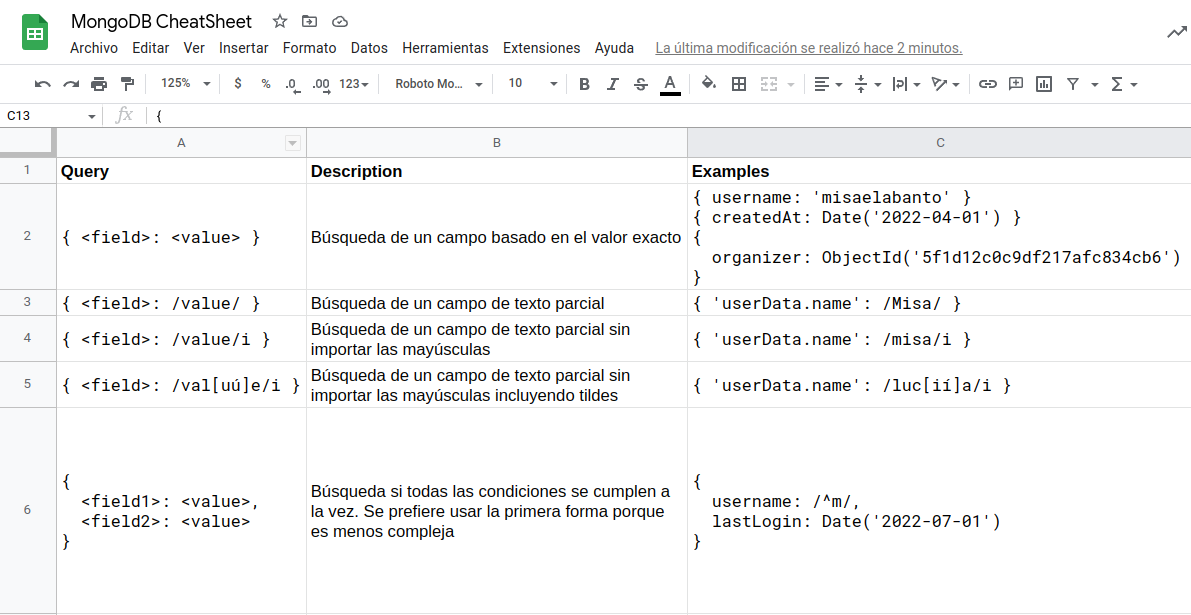
Task: Open the font size 10 dropdown
Action: tap(529, 84)
